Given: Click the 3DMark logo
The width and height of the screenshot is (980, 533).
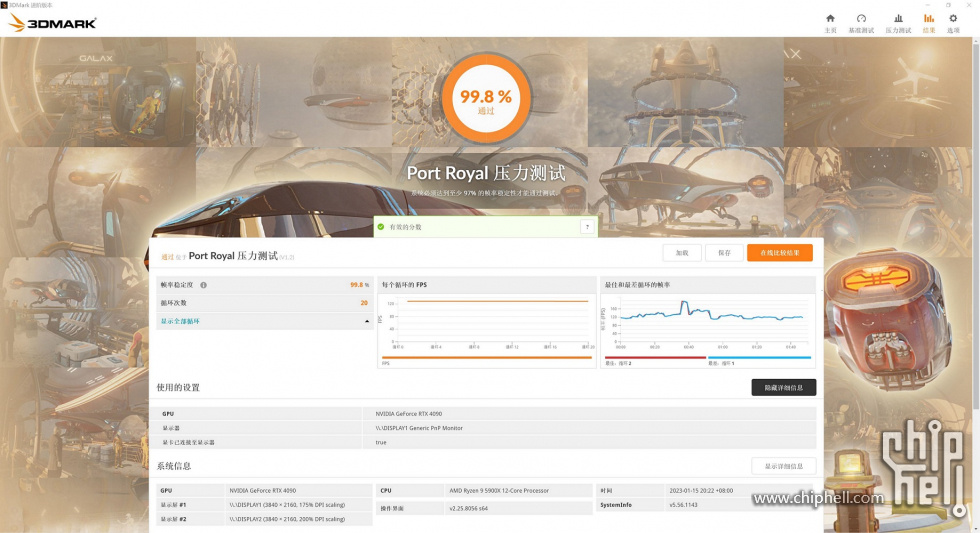Looking at the screenshot, I should pyautogui.click(x=52, y=23).
